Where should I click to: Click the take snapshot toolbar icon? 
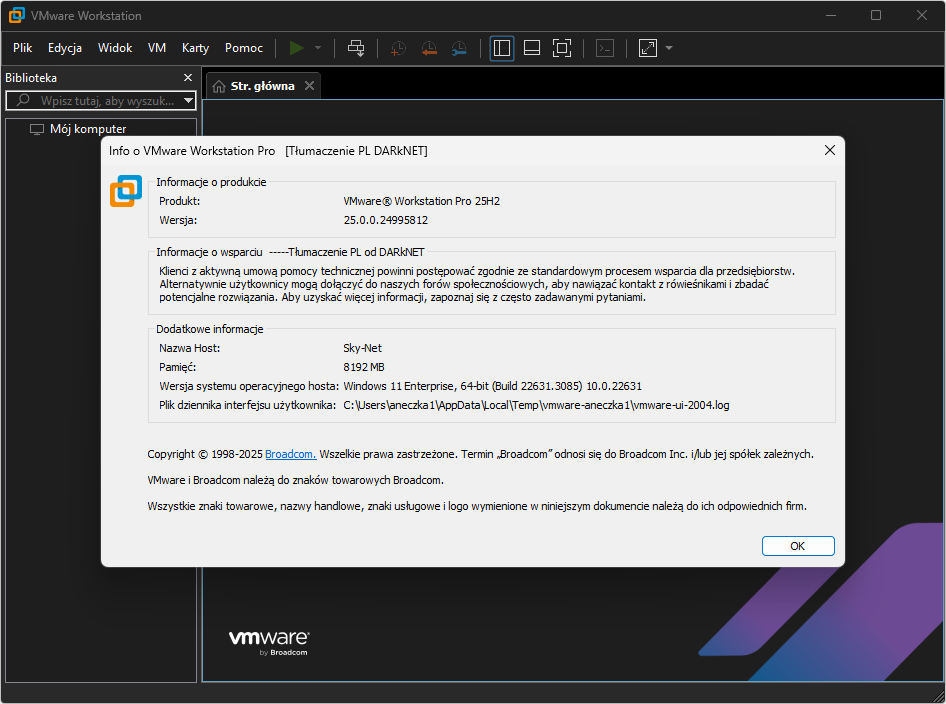coord(398,48)
